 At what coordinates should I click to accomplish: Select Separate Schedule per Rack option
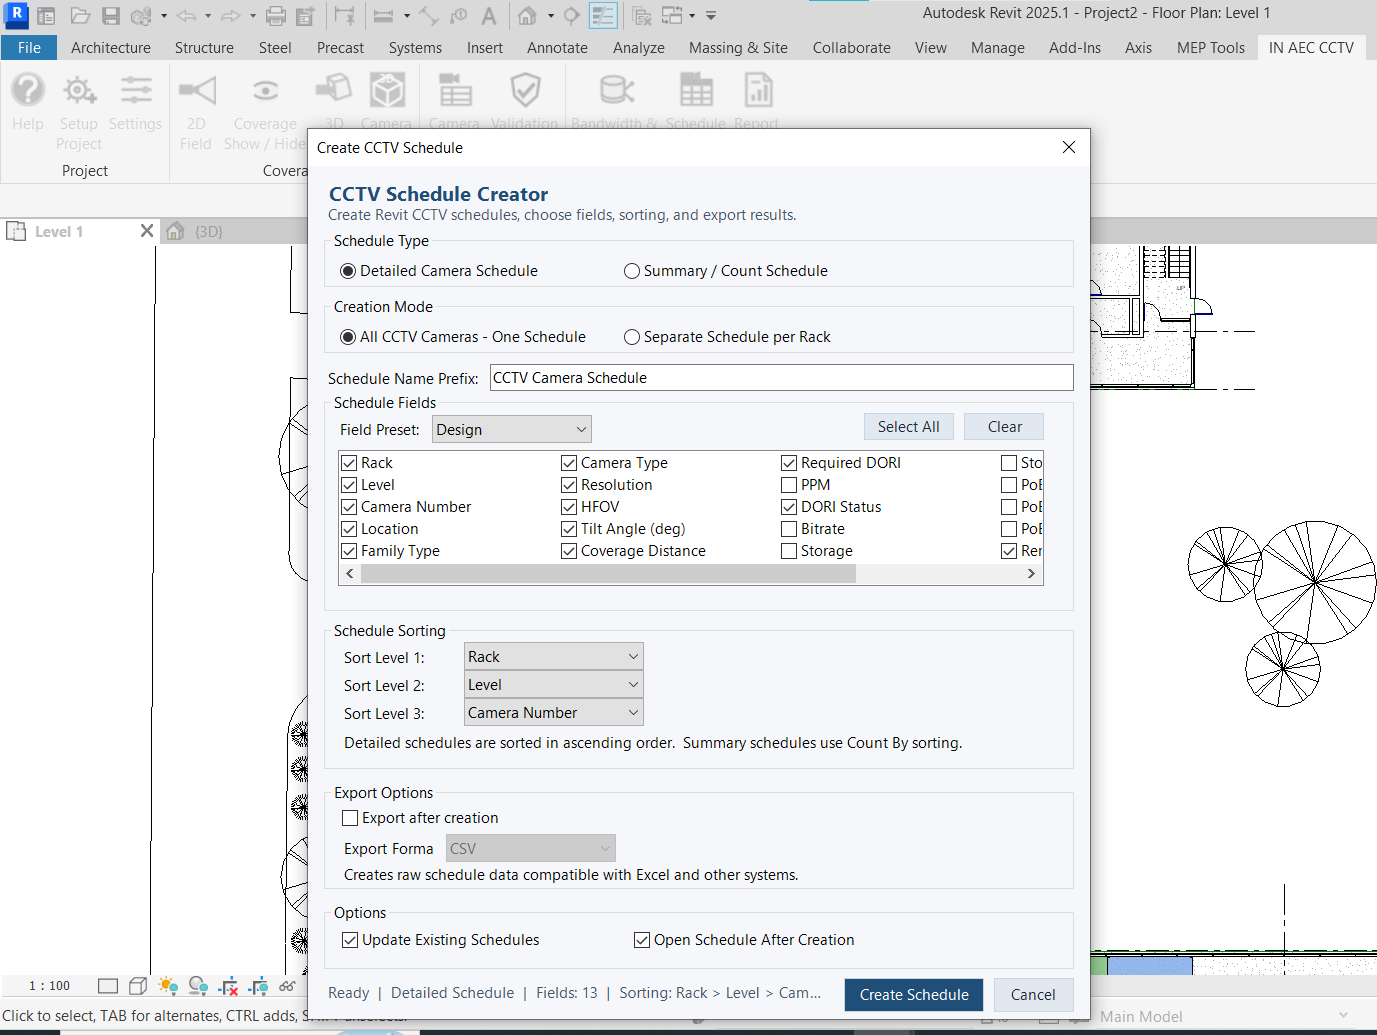point(632,337)
